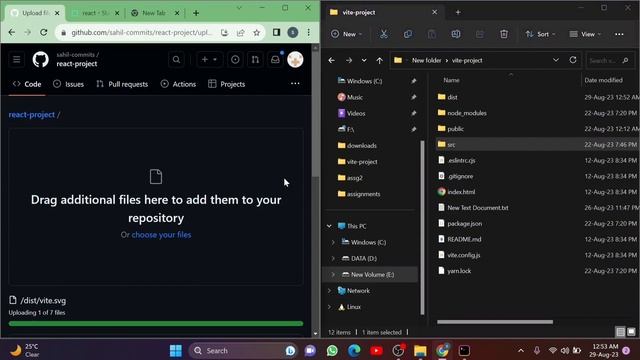The width and height of the screenshot is (640, 360).
Task: Open GitHub notifications inbox
Action: pyautogui.click(x=275, y=60)
